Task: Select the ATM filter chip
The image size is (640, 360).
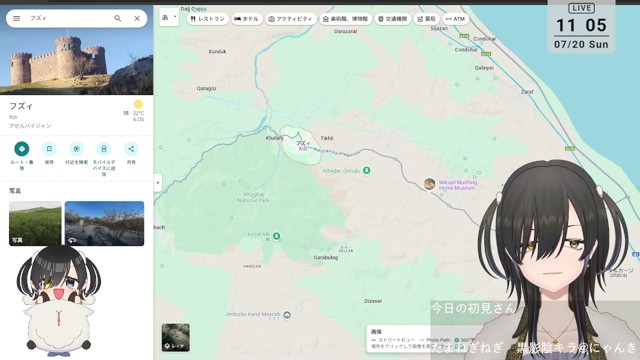Action: pos(455,19)
